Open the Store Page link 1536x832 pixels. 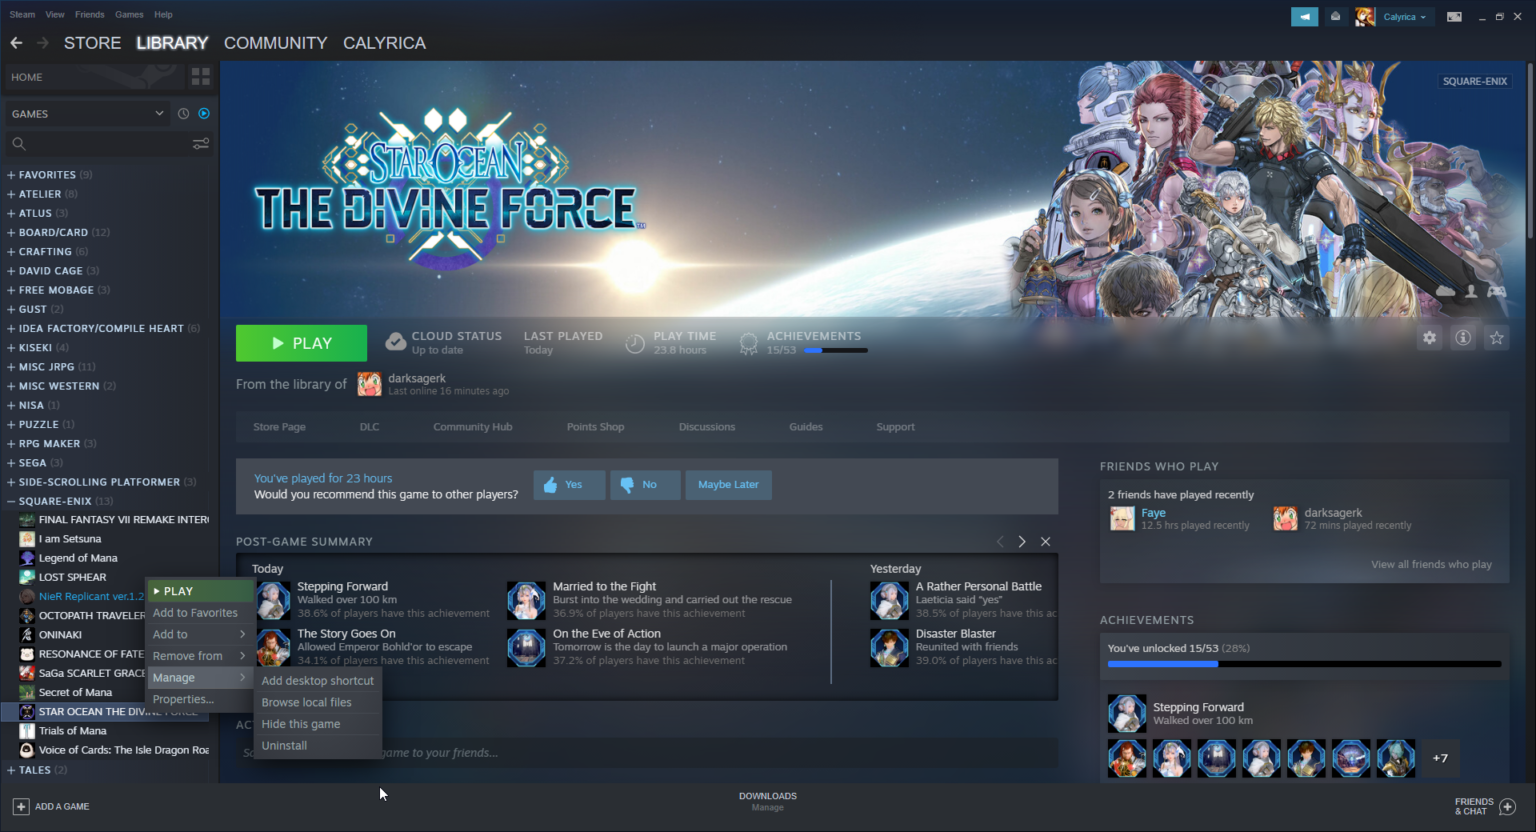[x=279, y=427]
